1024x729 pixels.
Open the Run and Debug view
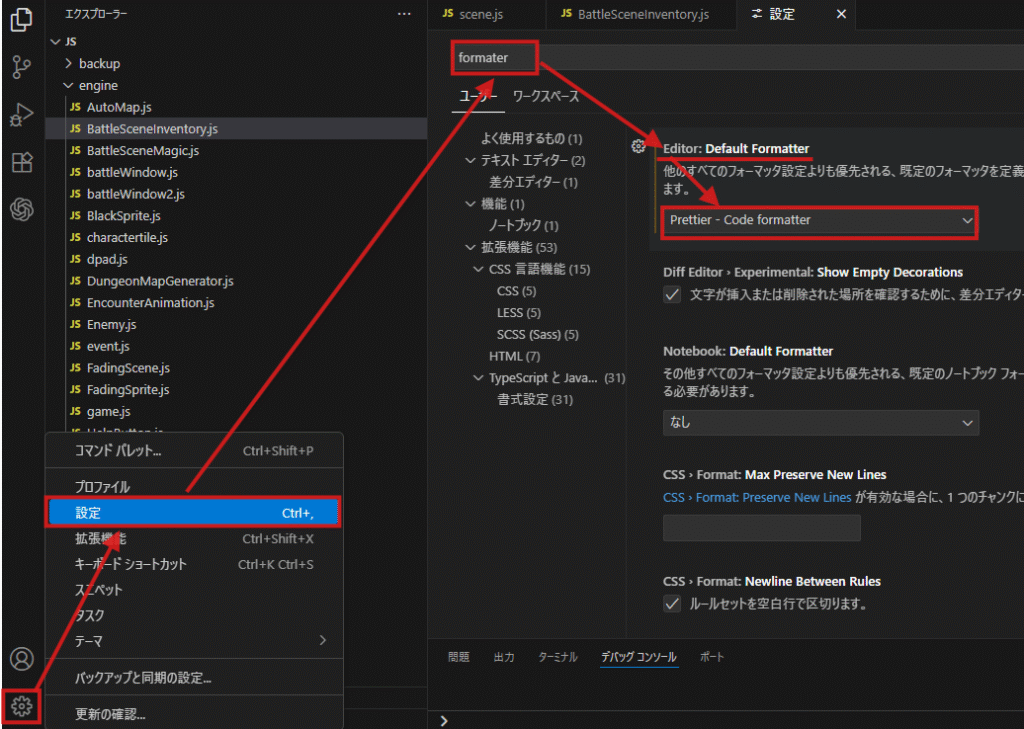(x=21, y=115)
